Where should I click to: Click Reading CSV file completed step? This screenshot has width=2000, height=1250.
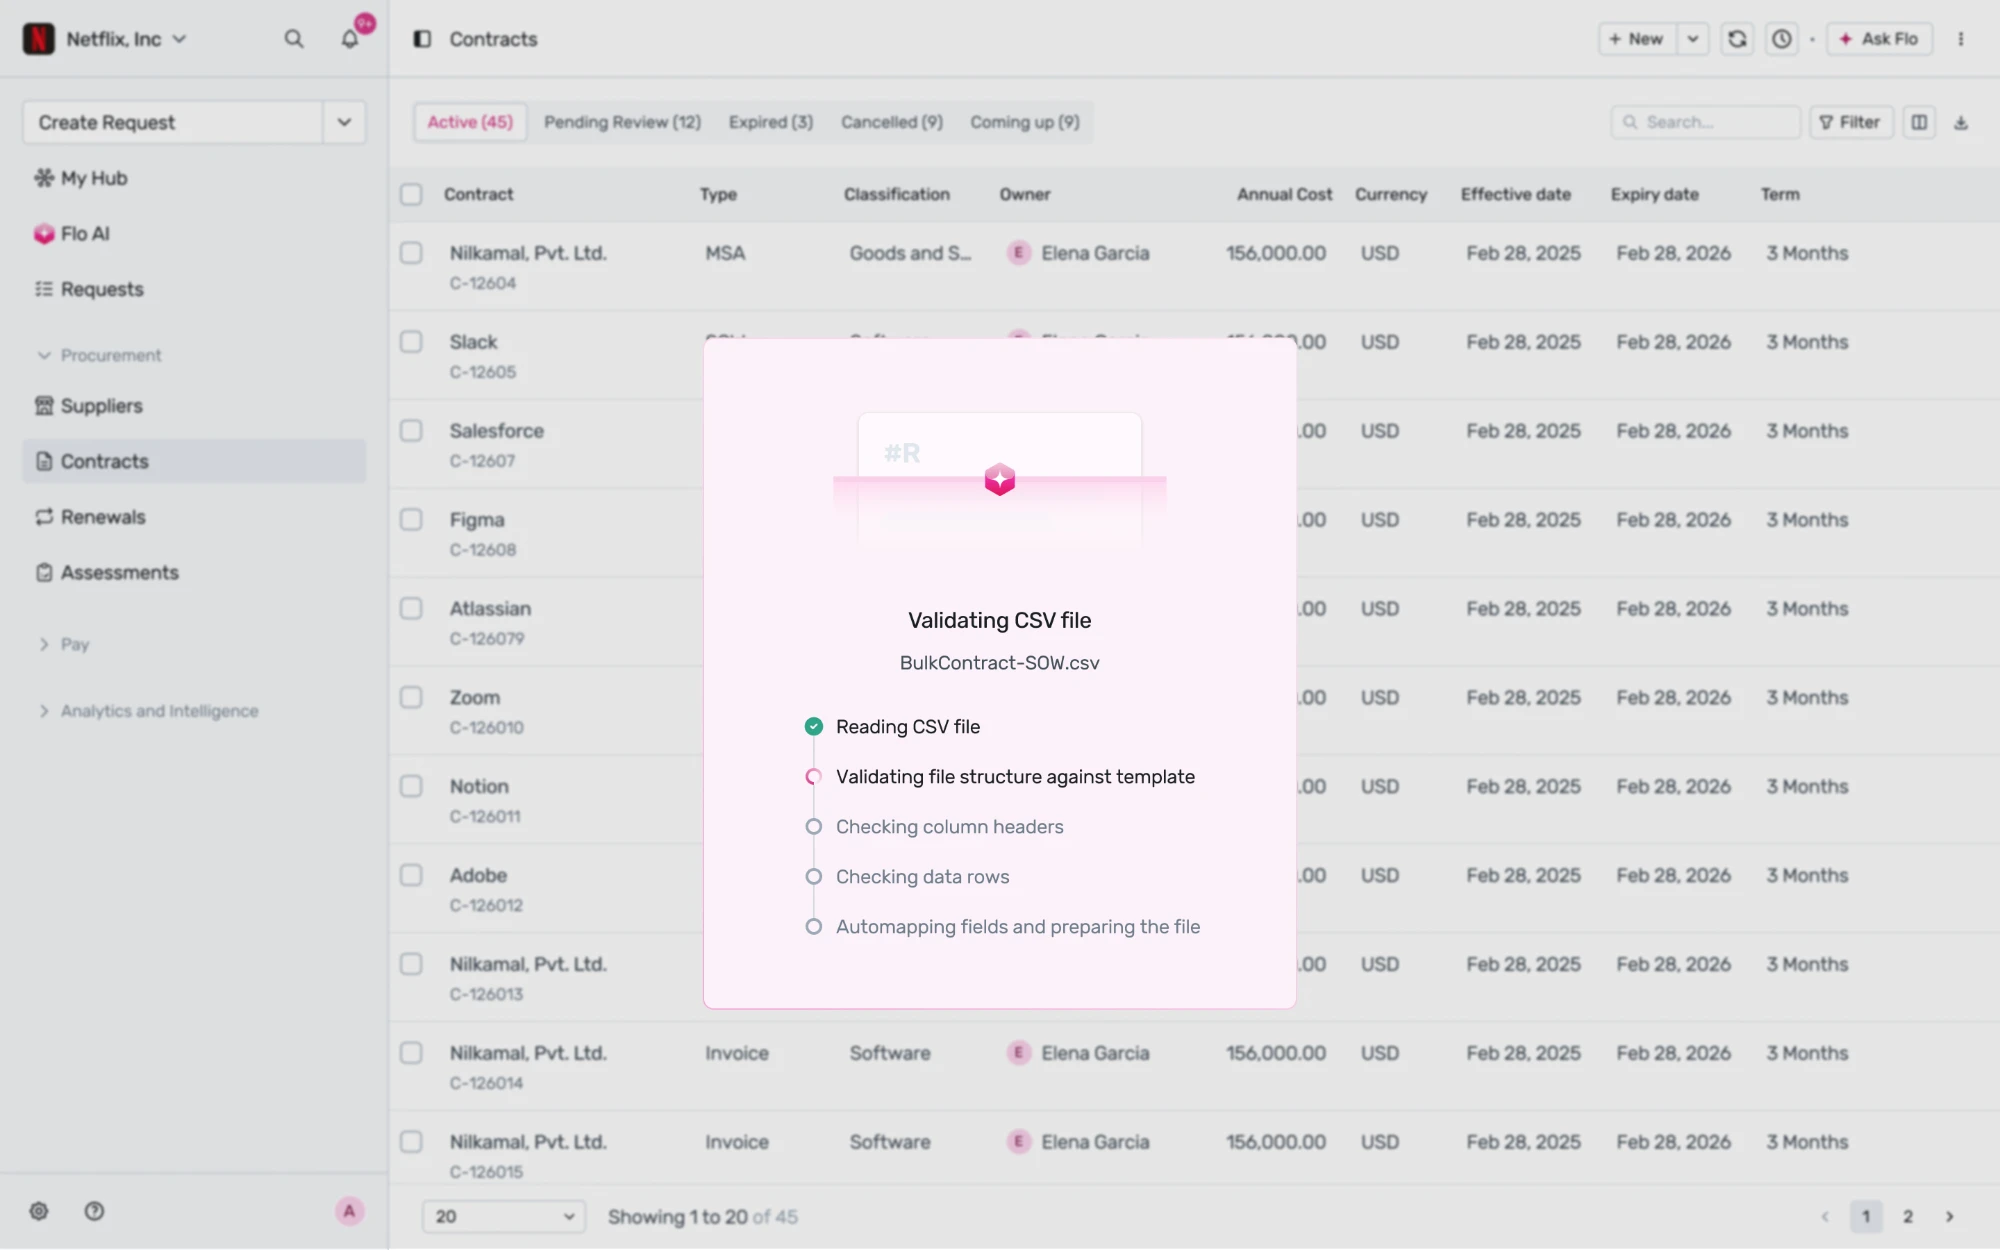(892, 727)
